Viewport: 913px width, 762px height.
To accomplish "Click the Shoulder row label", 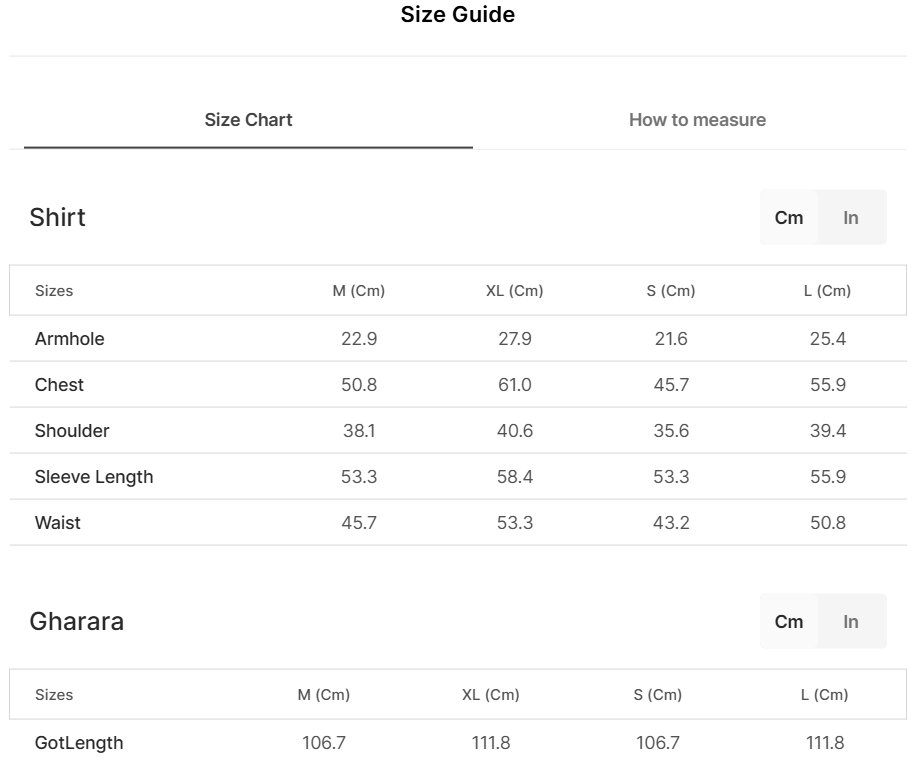I will pos(72,431).
